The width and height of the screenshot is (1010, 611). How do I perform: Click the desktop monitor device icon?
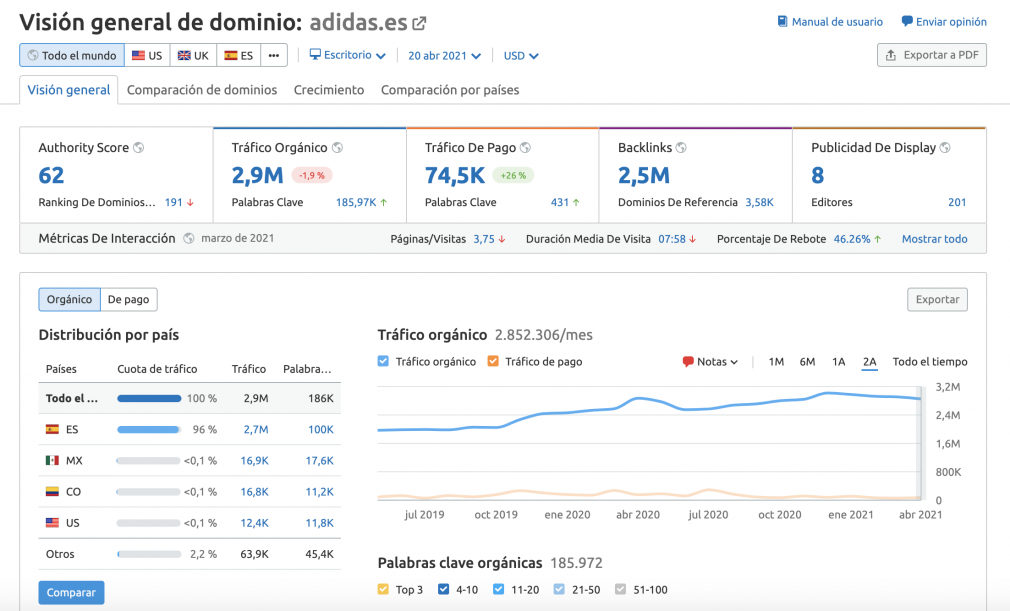315,55
